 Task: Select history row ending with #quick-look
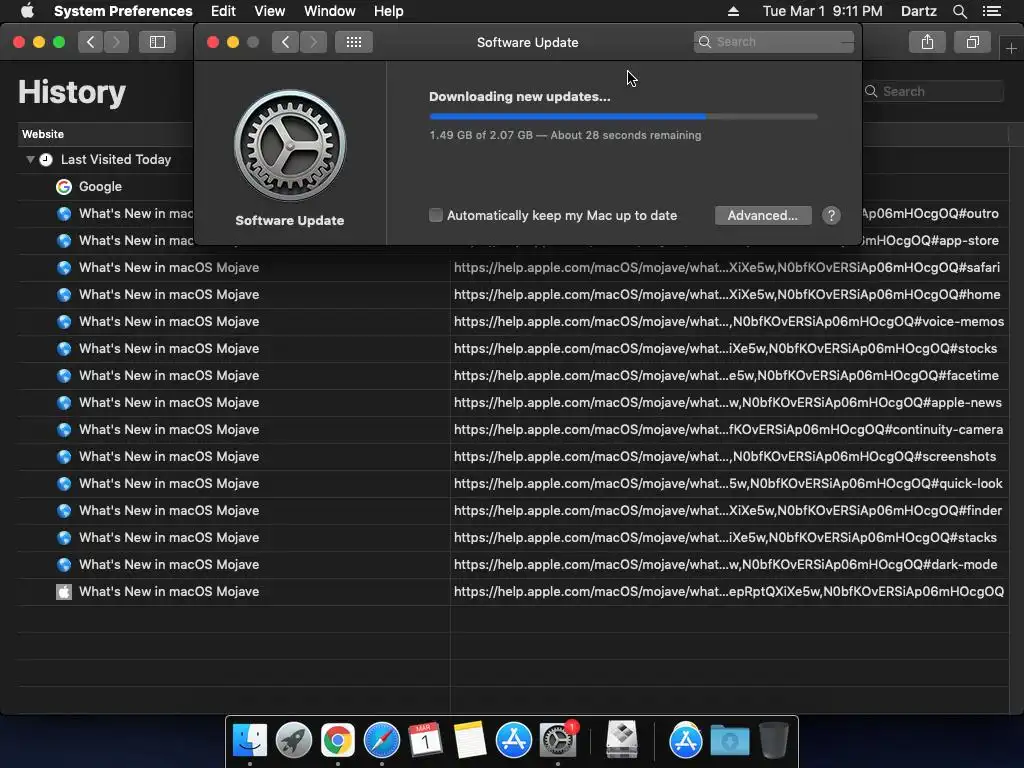tap(513, 484)
